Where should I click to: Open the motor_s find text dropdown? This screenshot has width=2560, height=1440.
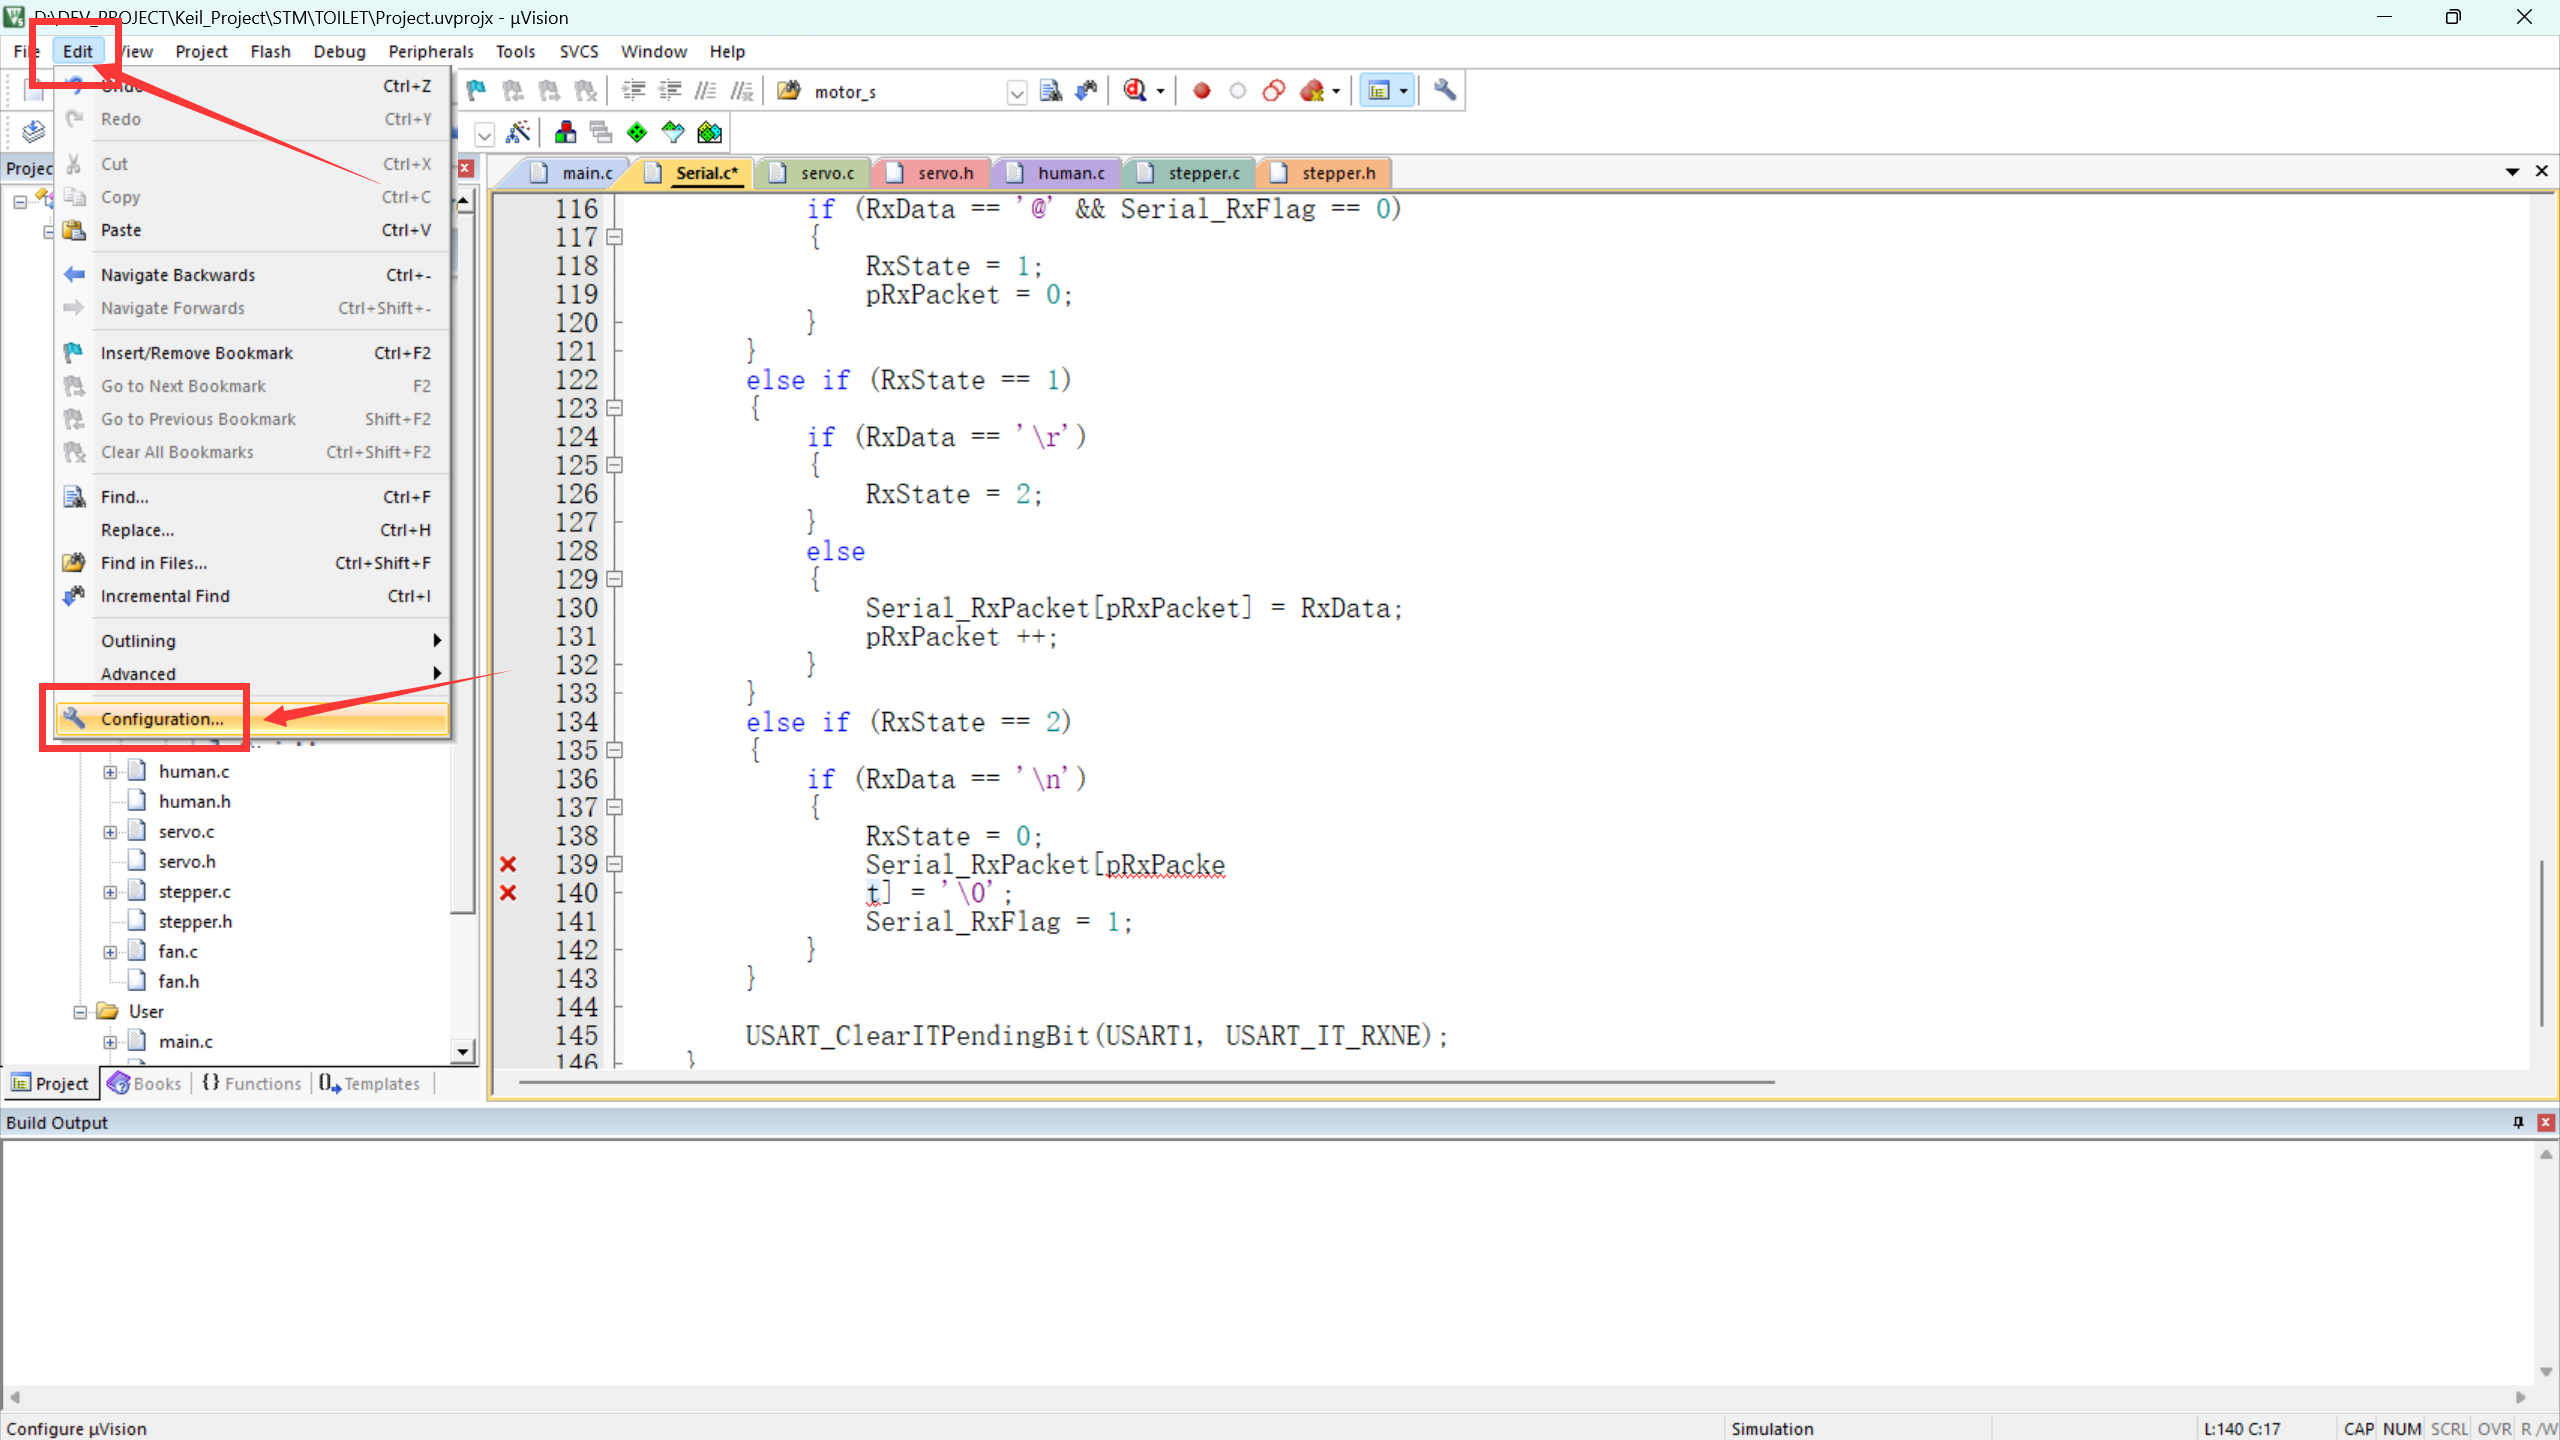point(1016,93)
